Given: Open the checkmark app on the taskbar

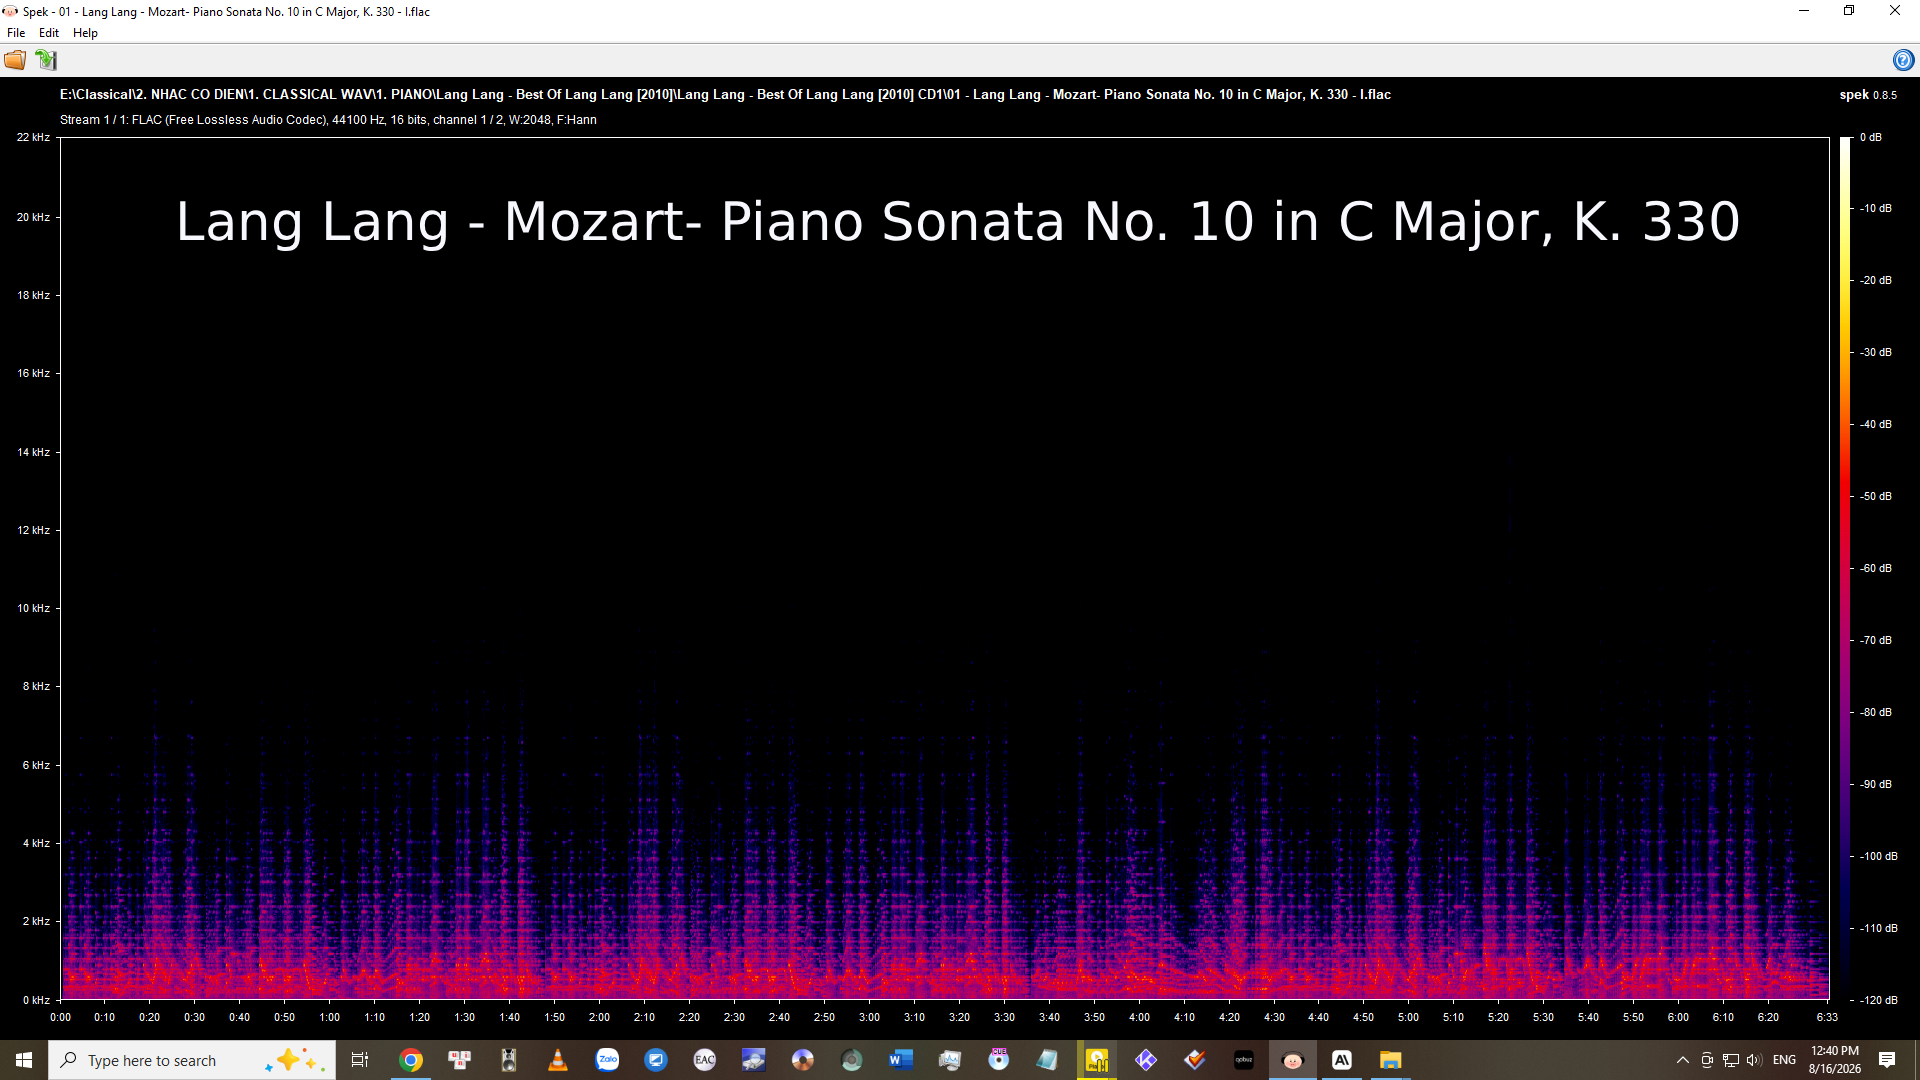Looking at the screenshot, I should pyautogui.click(x=1195, y=1060).
